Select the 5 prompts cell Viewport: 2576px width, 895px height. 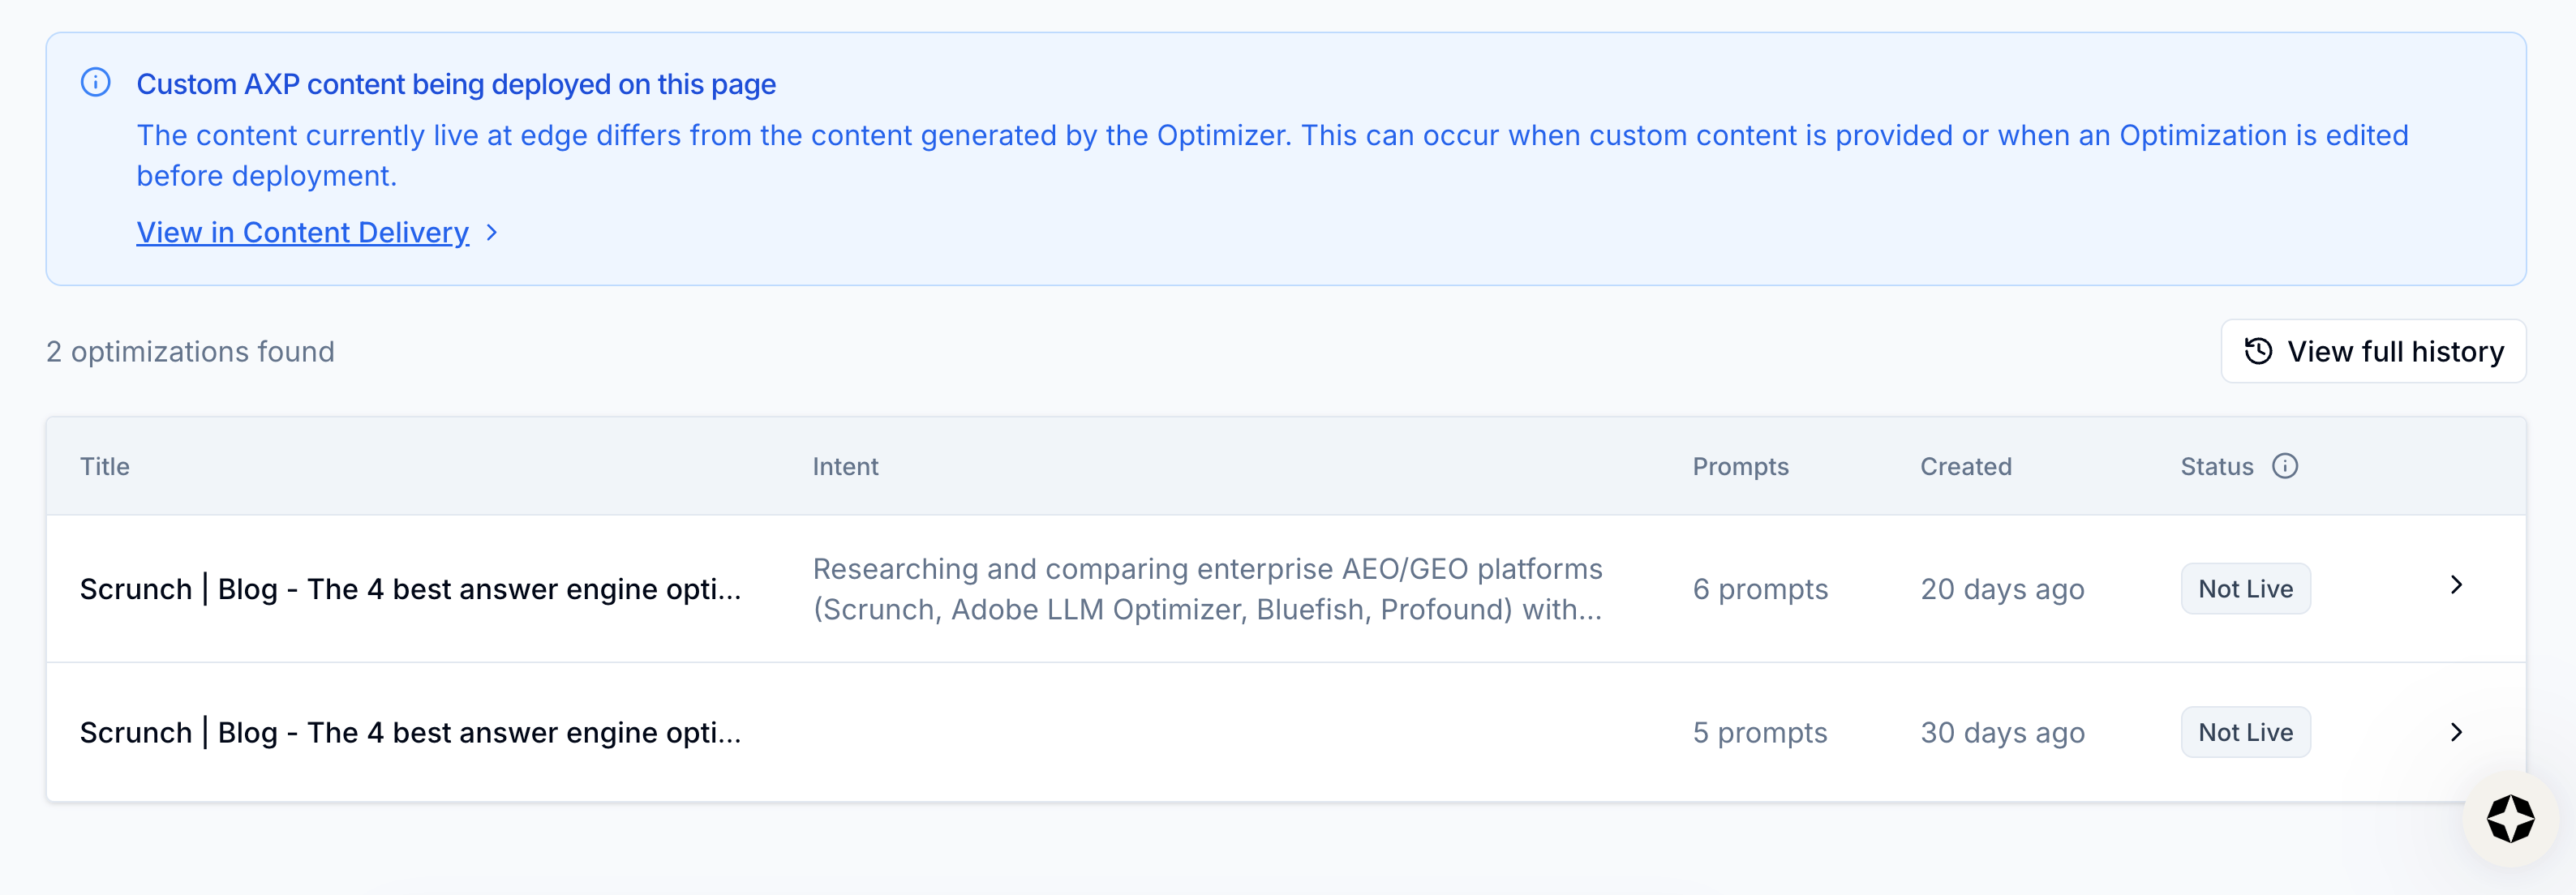(x=1760, y=732)
